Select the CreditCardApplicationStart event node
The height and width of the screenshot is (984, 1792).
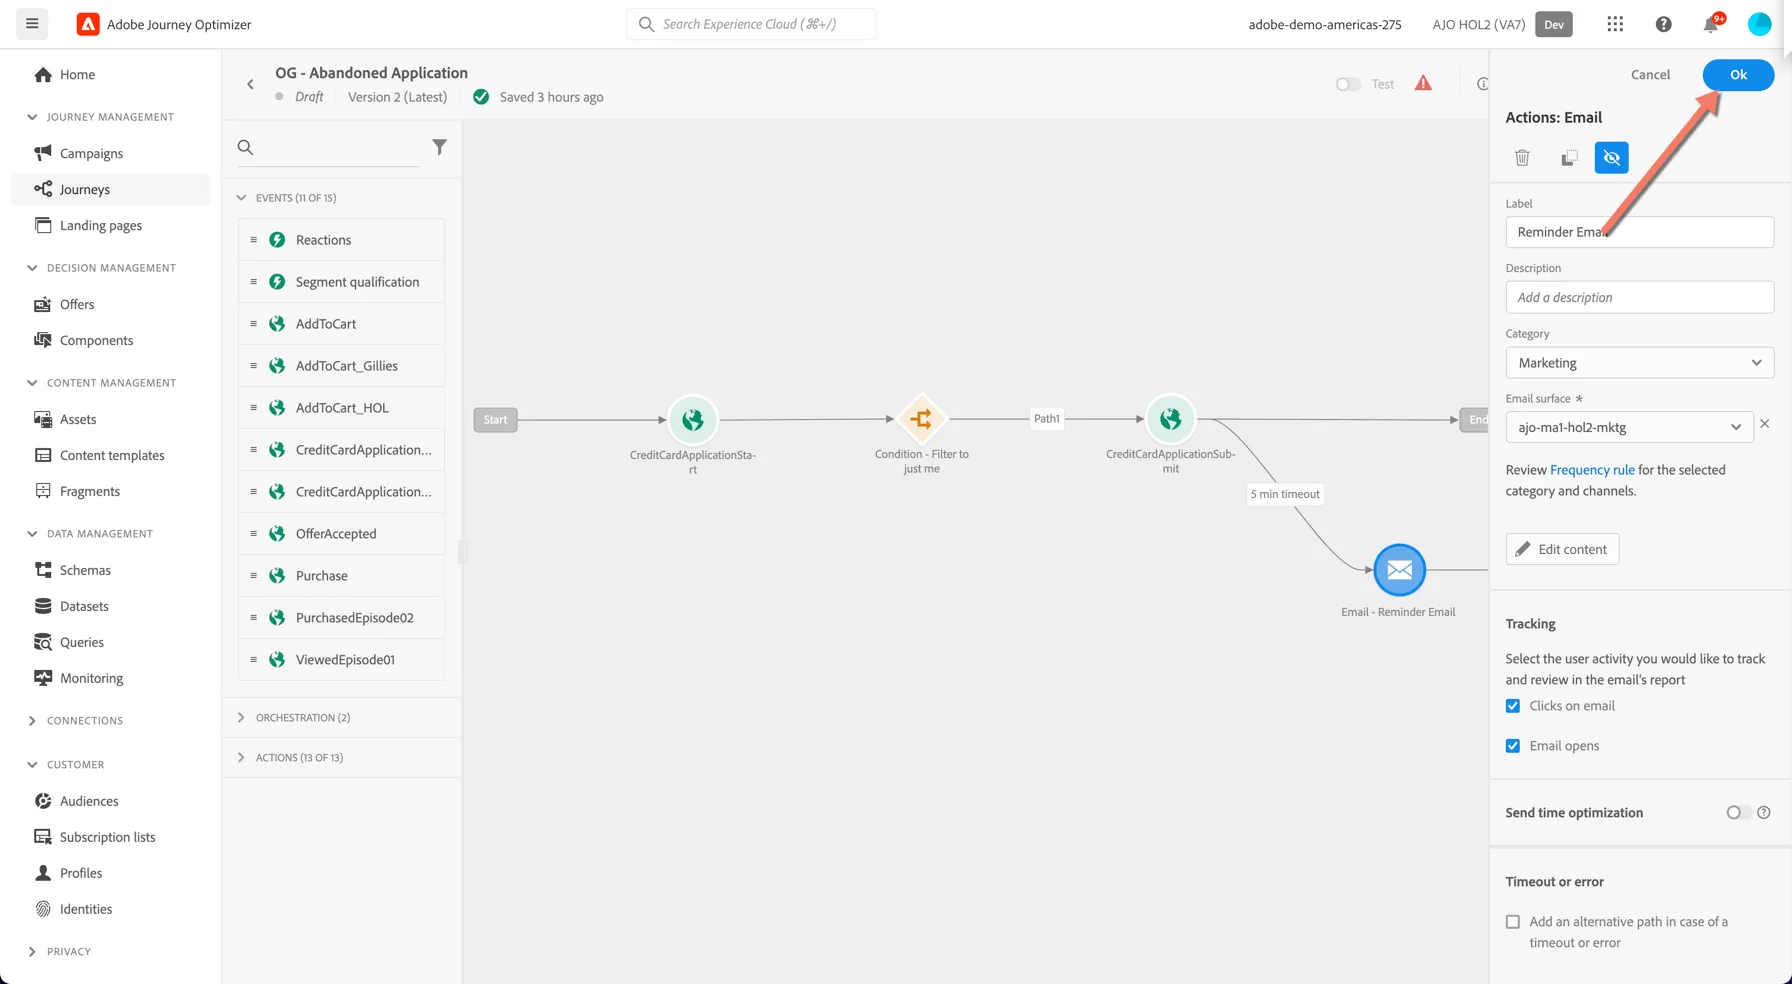coord(692,419)
